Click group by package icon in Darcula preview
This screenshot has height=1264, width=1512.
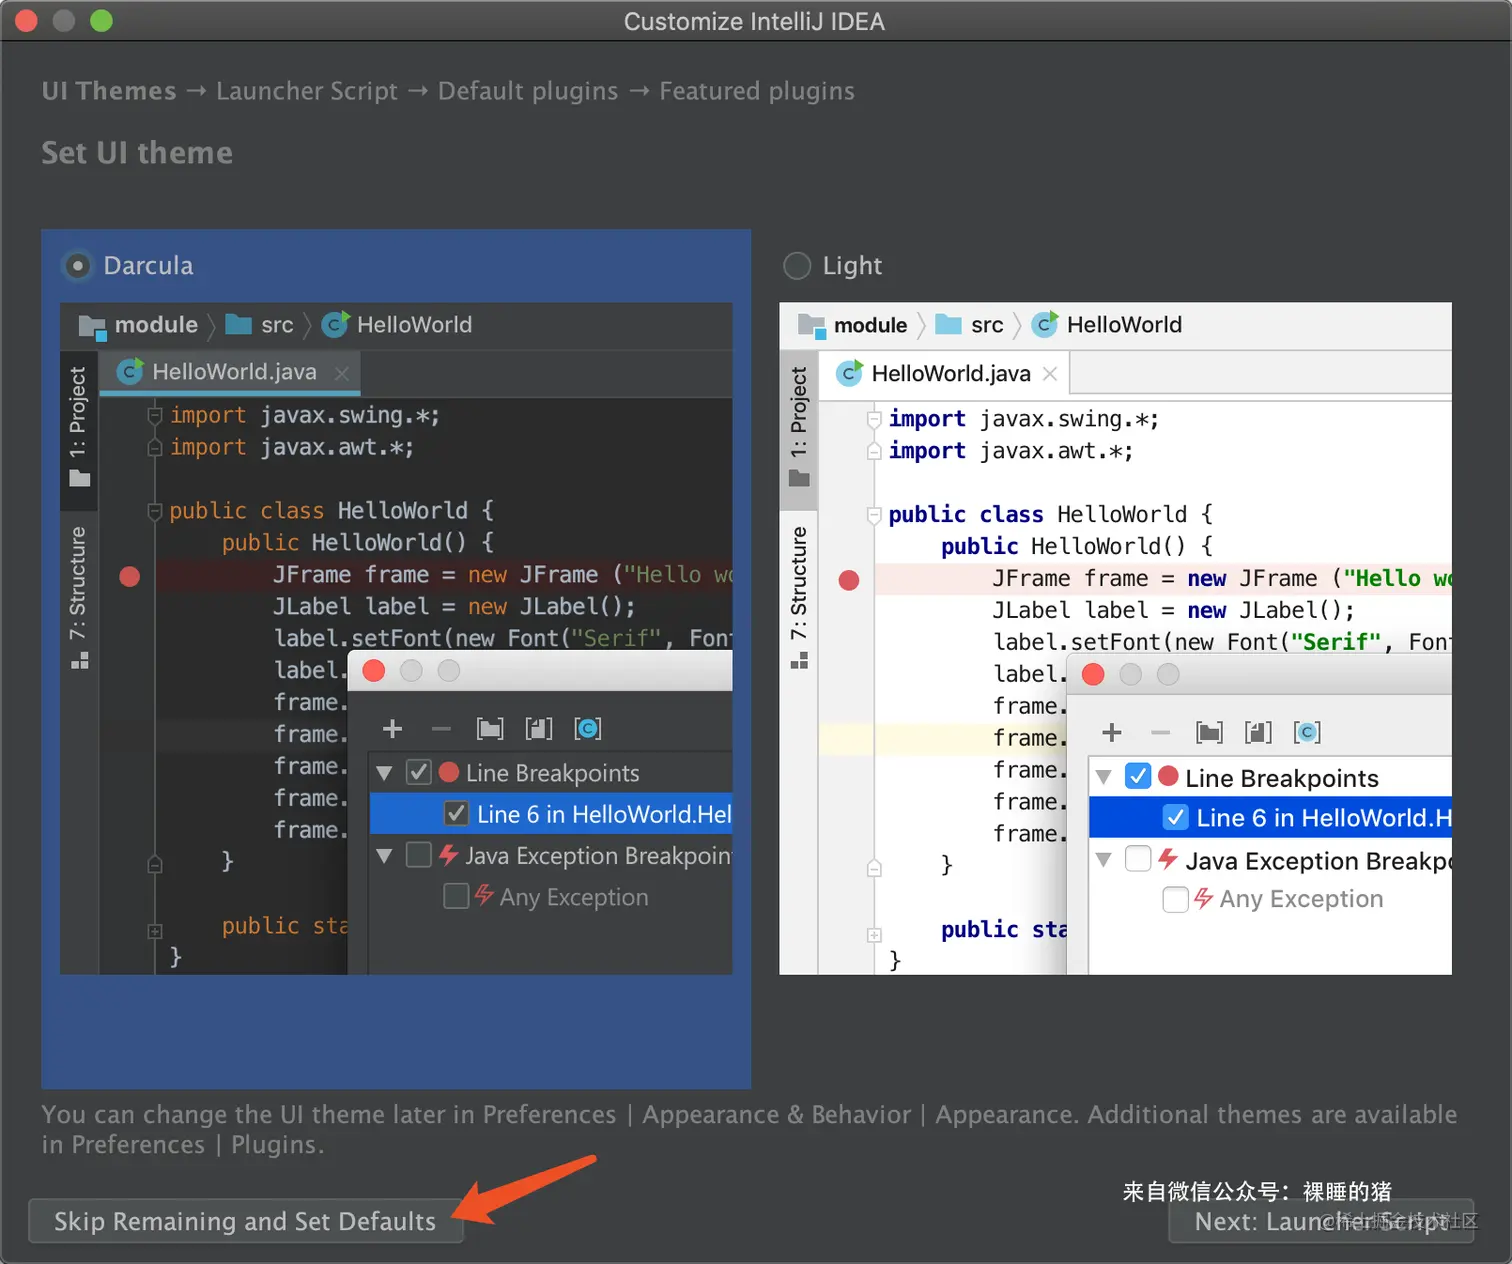(x=490, y=729)
